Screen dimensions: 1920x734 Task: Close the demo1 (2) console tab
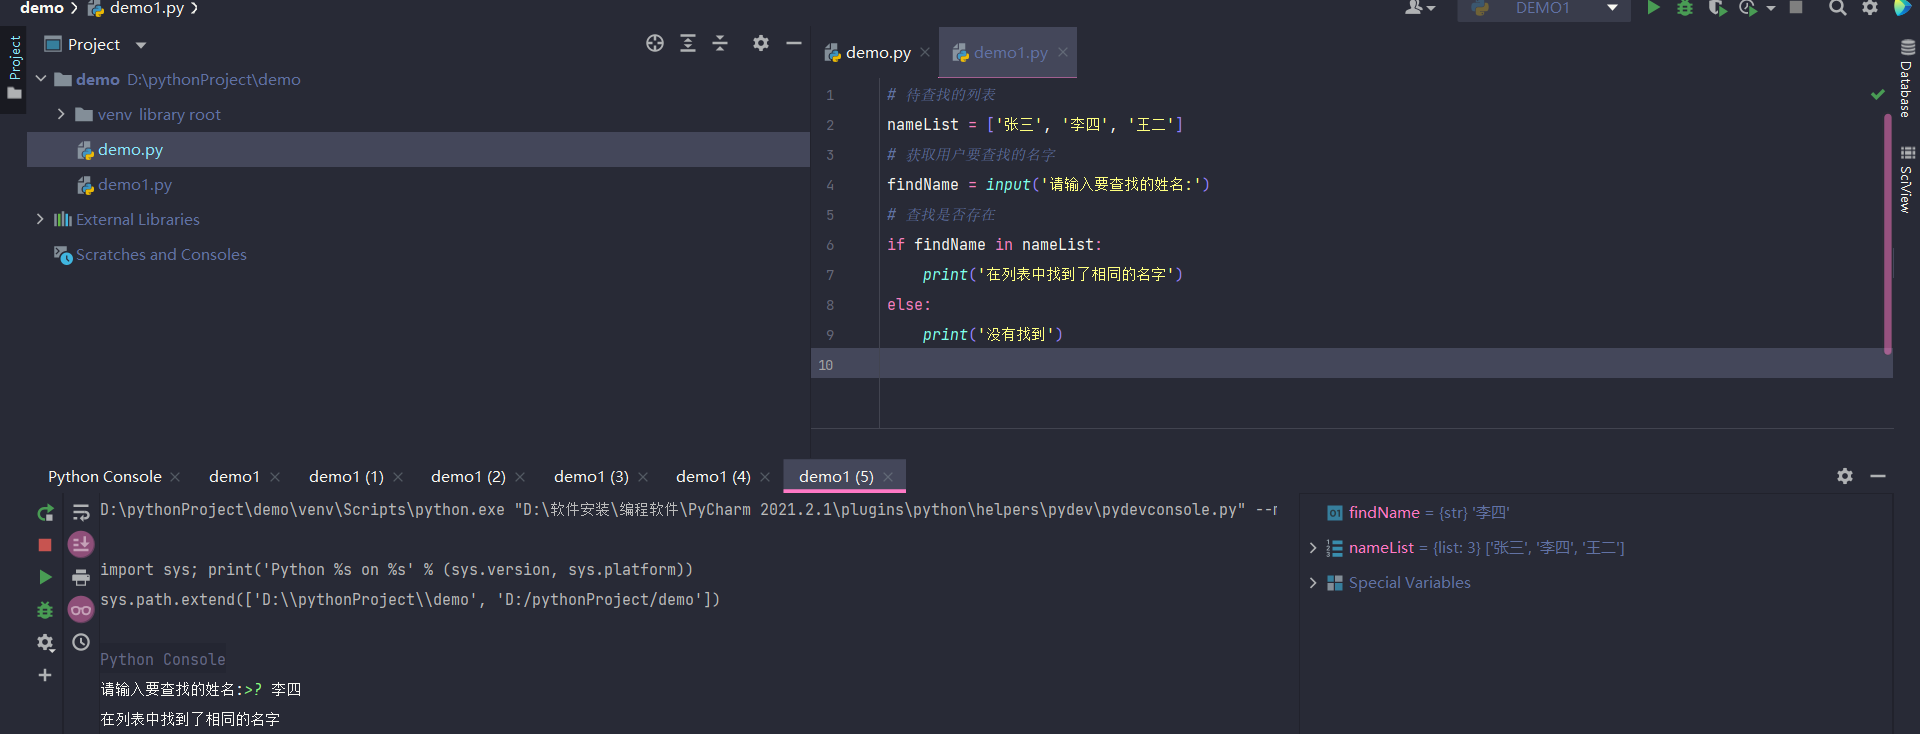pyautogui.click(x=520, y=477)
